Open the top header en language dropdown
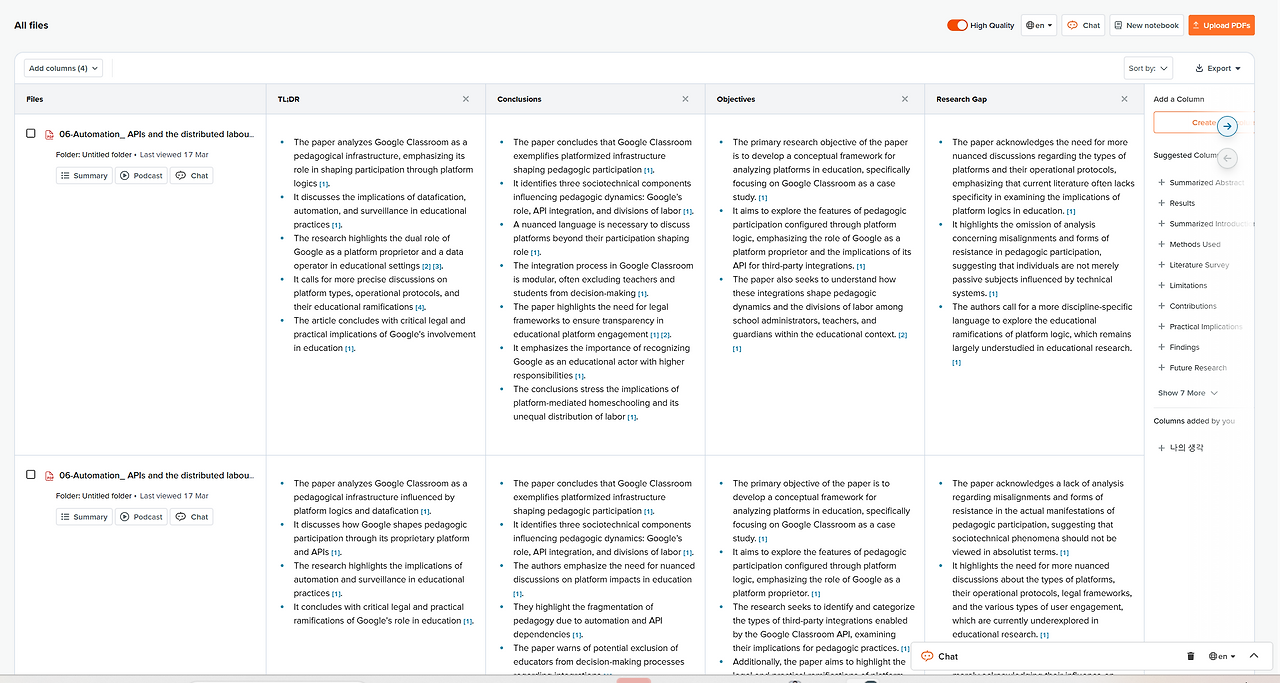 pyautogui.click(x=1040, y=25)
